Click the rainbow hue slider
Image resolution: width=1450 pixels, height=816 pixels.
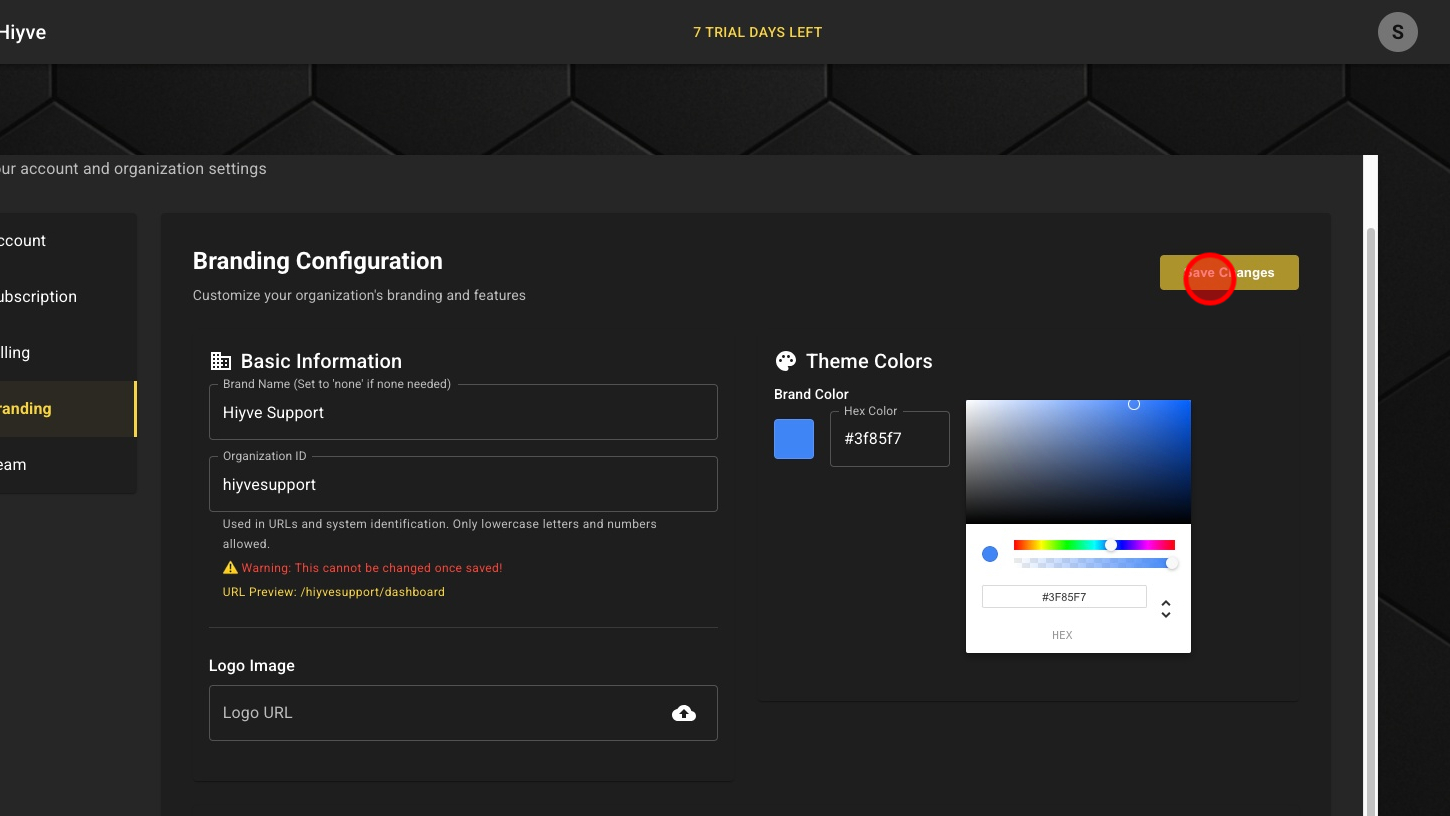point(1093,545)
